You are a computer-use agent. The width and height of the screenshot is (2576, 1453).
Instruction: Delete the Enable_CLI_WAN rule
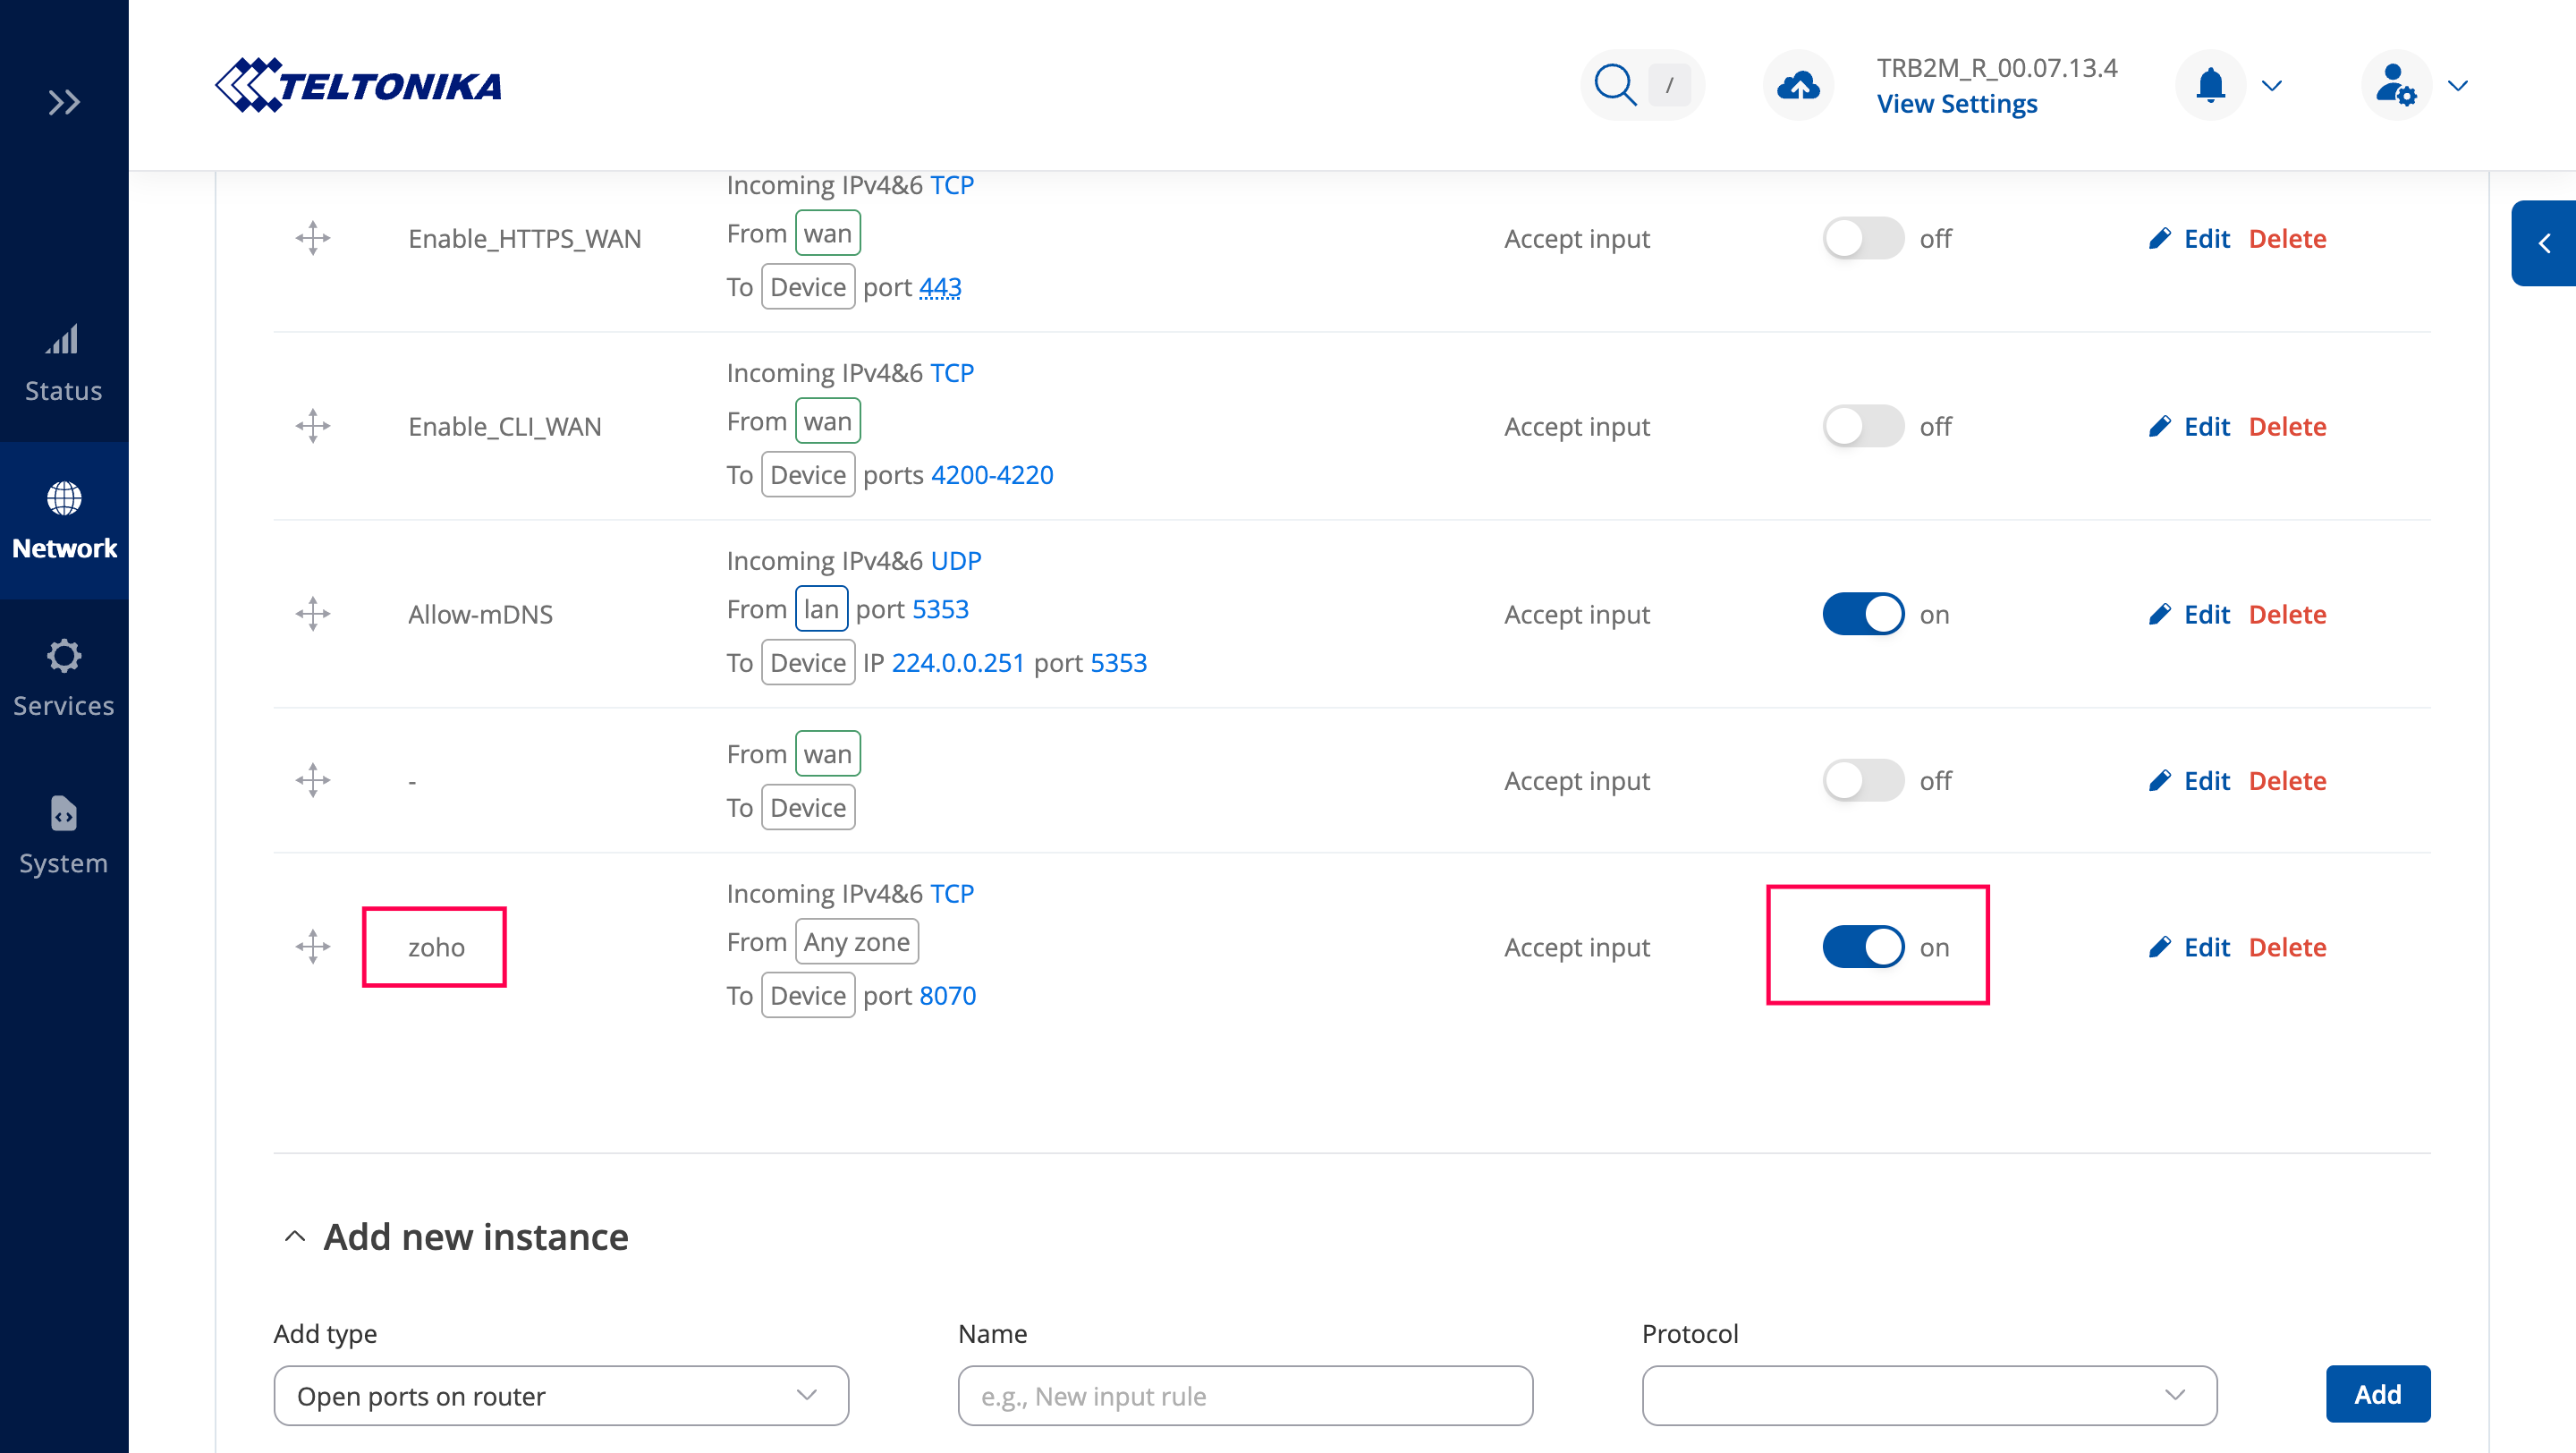tap(2287, 426)
